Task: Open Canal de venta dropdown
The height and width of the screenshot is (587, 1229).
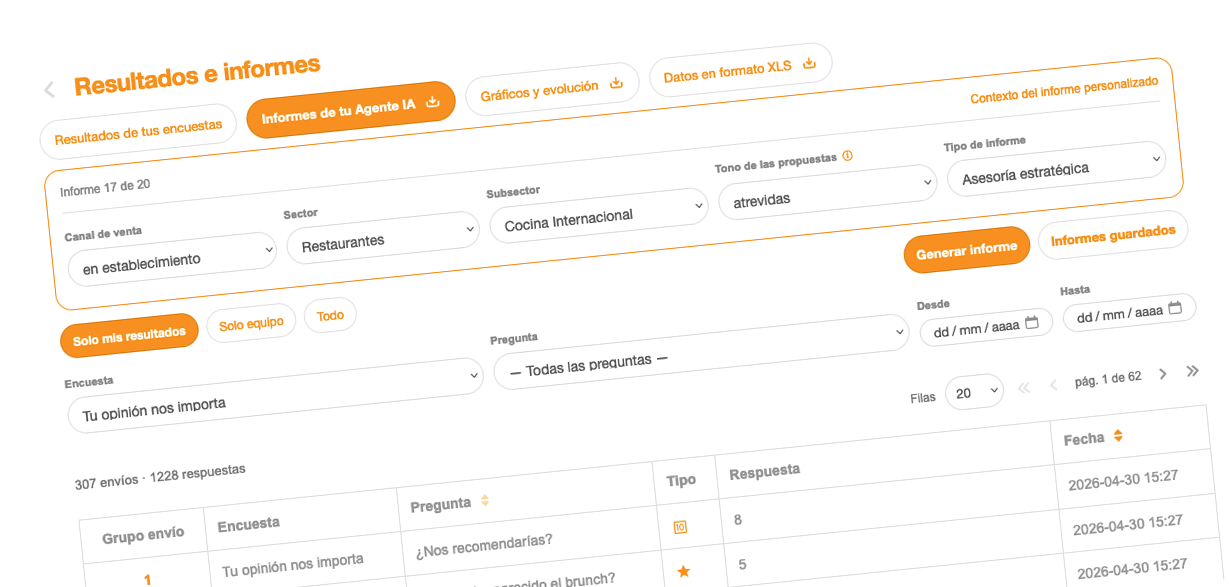Action: [x=172, y=259]
